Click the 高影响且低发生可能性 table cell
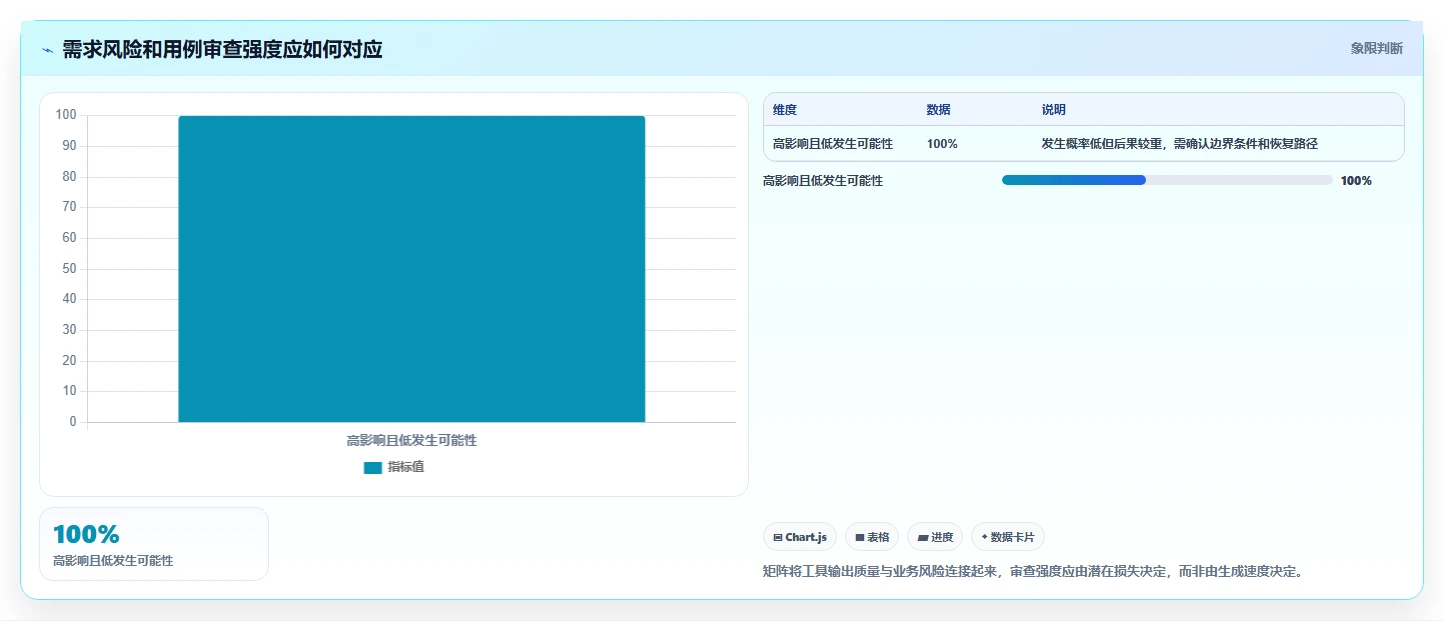The image size is (1444, 621). (833, 144)
